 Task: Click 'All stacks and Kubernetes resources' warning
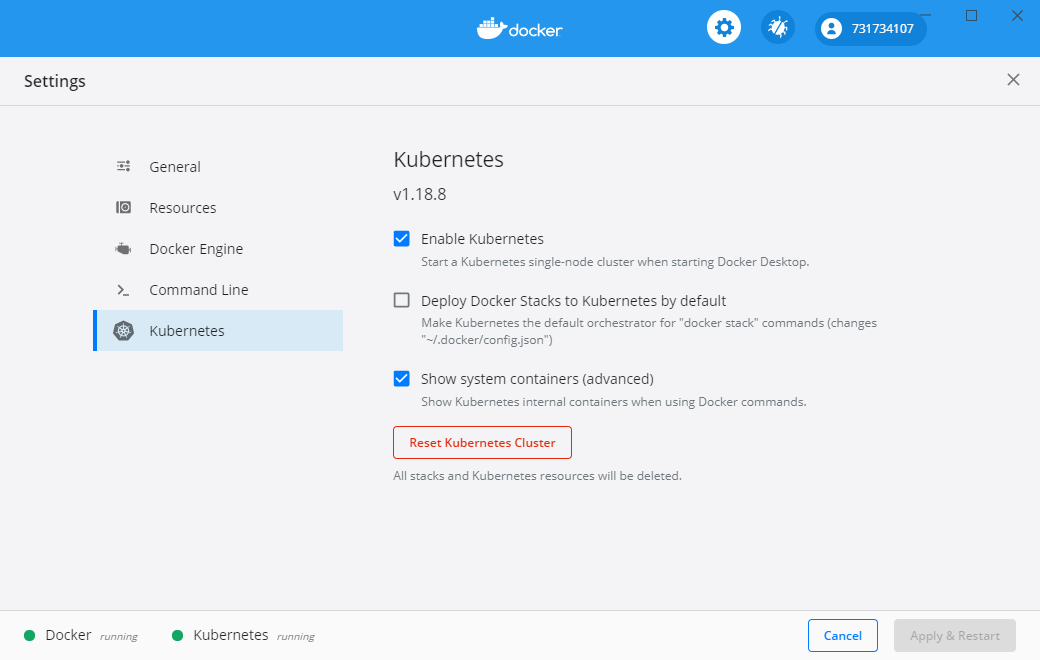[537, 476]
